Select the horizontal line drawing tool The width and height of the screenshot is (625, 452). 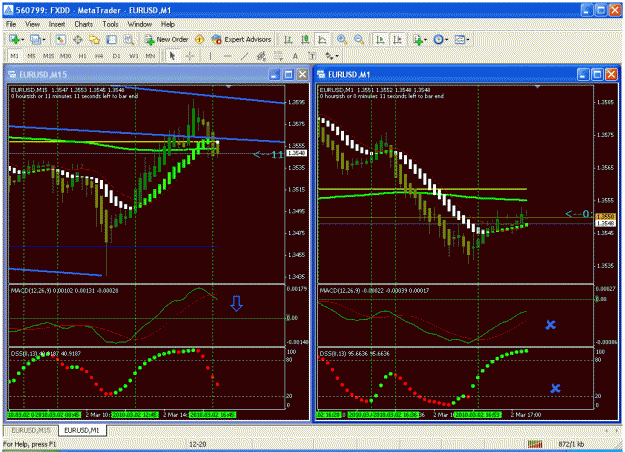click(227, 56)
